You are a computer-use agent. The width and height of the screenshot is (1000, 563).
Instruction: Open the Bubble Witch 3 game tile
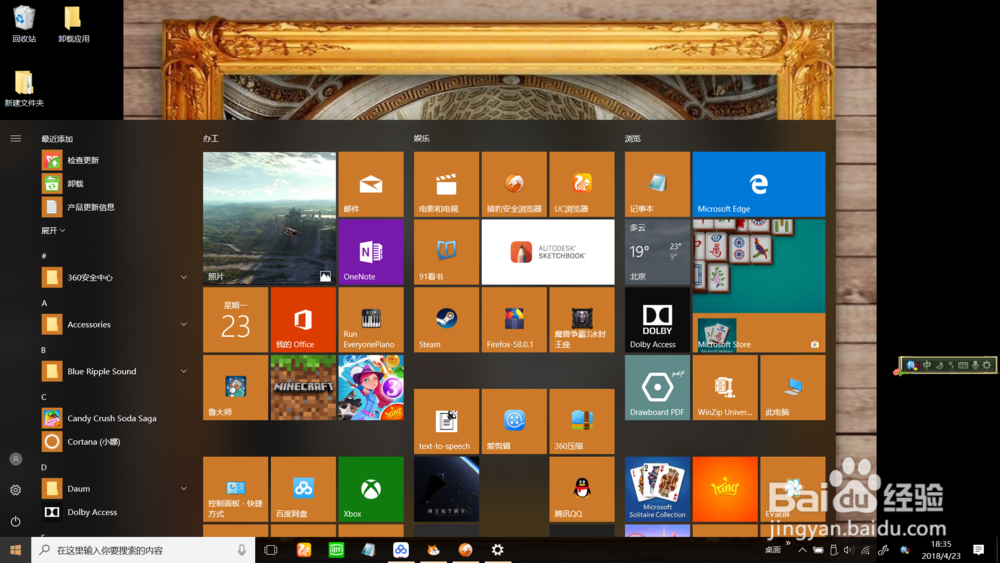371,387
